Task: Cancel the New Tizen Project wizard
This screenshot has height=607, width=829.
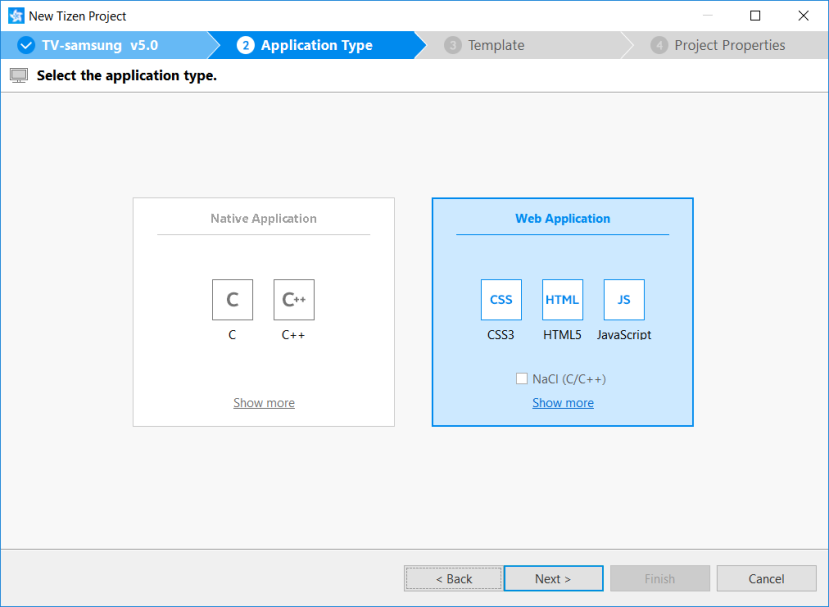Action: pyautogui.click(x=766, y=578)
